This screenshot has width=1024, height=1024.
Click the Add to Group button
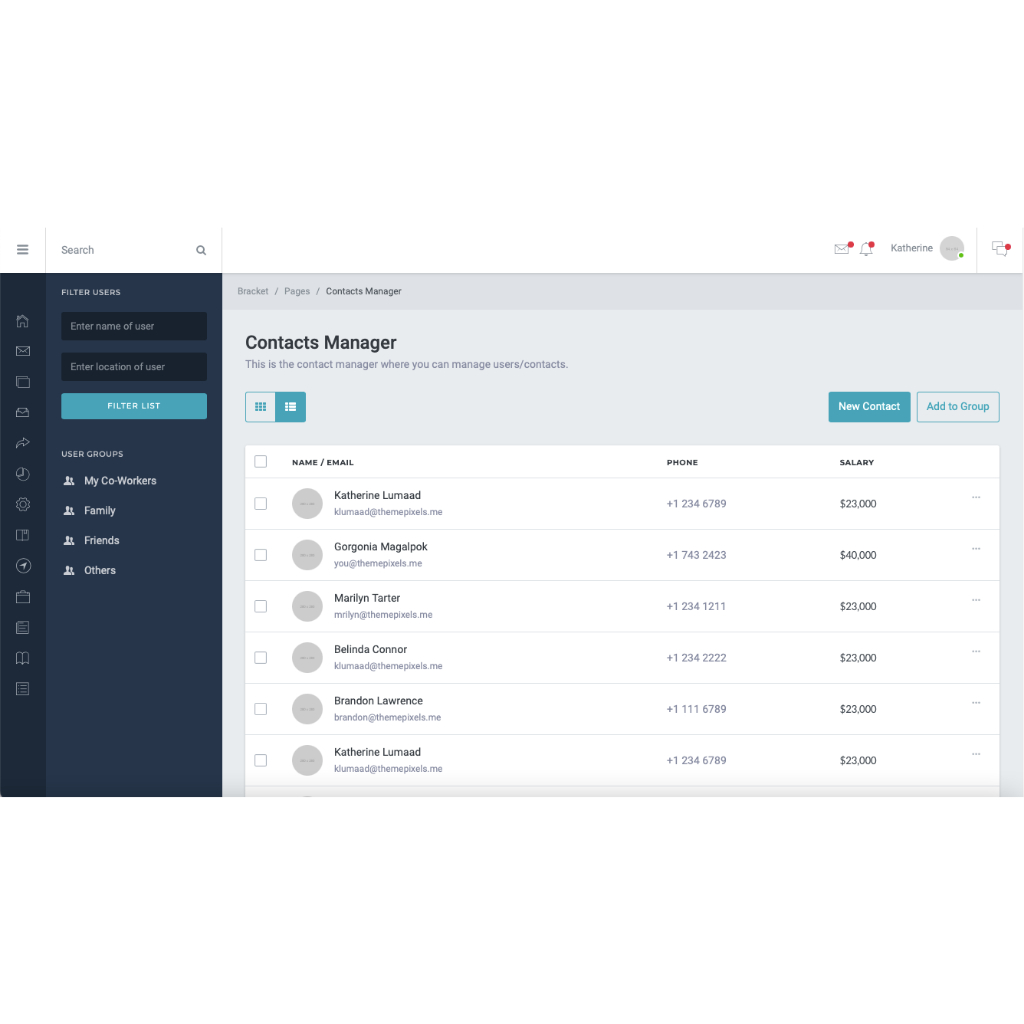pos(958,407)
